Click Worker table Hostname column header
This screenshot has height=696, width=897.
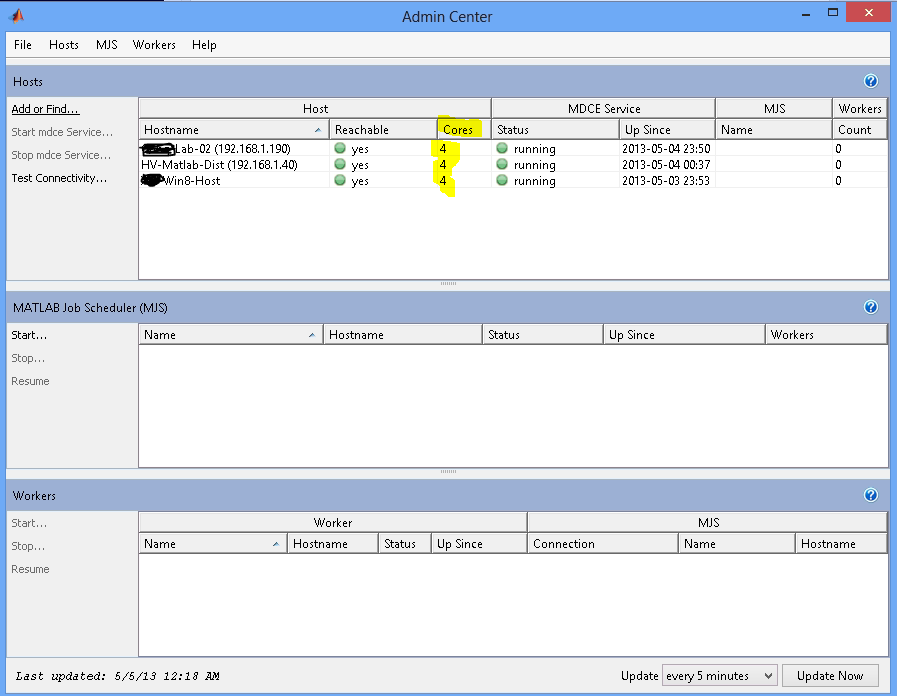coord(333,543)
